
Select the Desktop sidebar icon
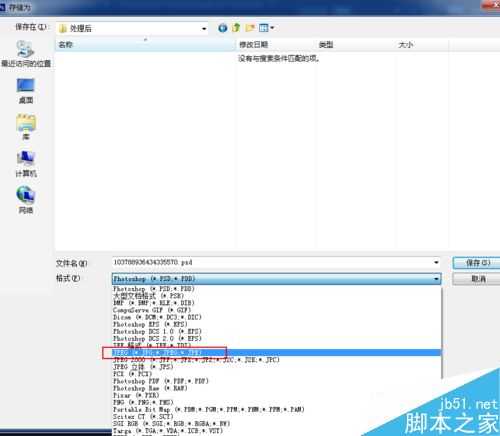(26, 91)
